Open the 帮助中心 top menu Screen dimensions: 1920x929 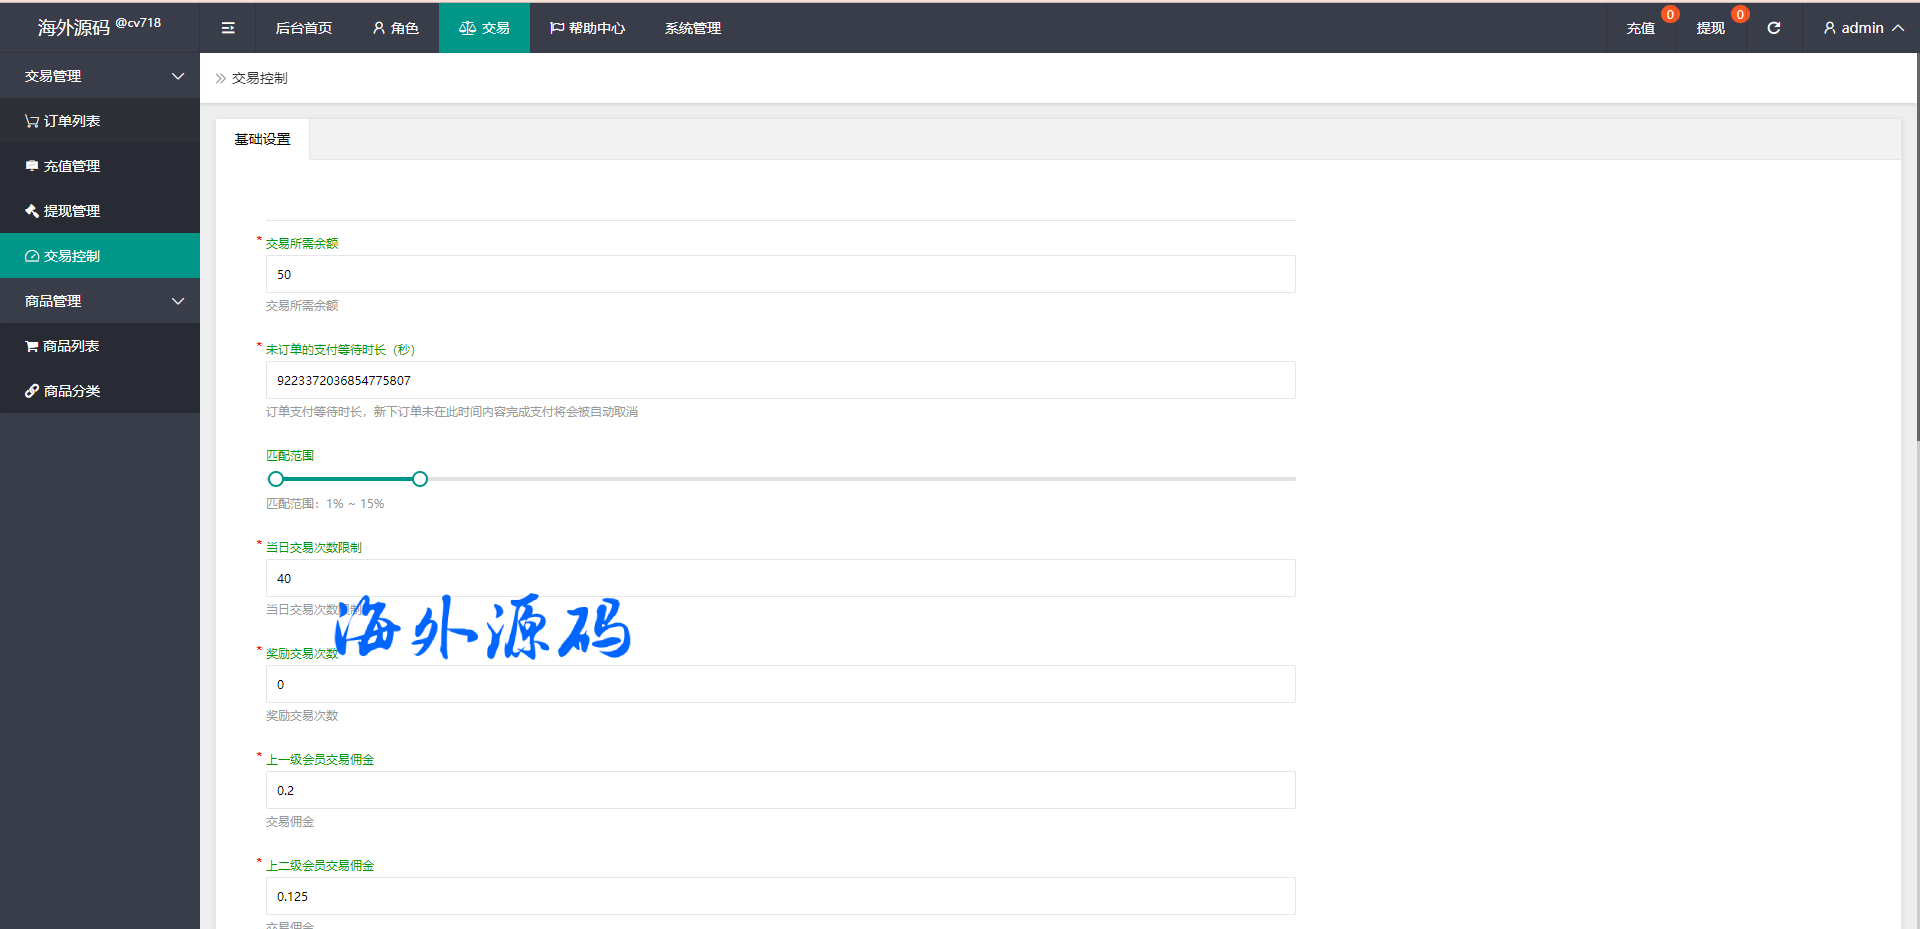587,28
